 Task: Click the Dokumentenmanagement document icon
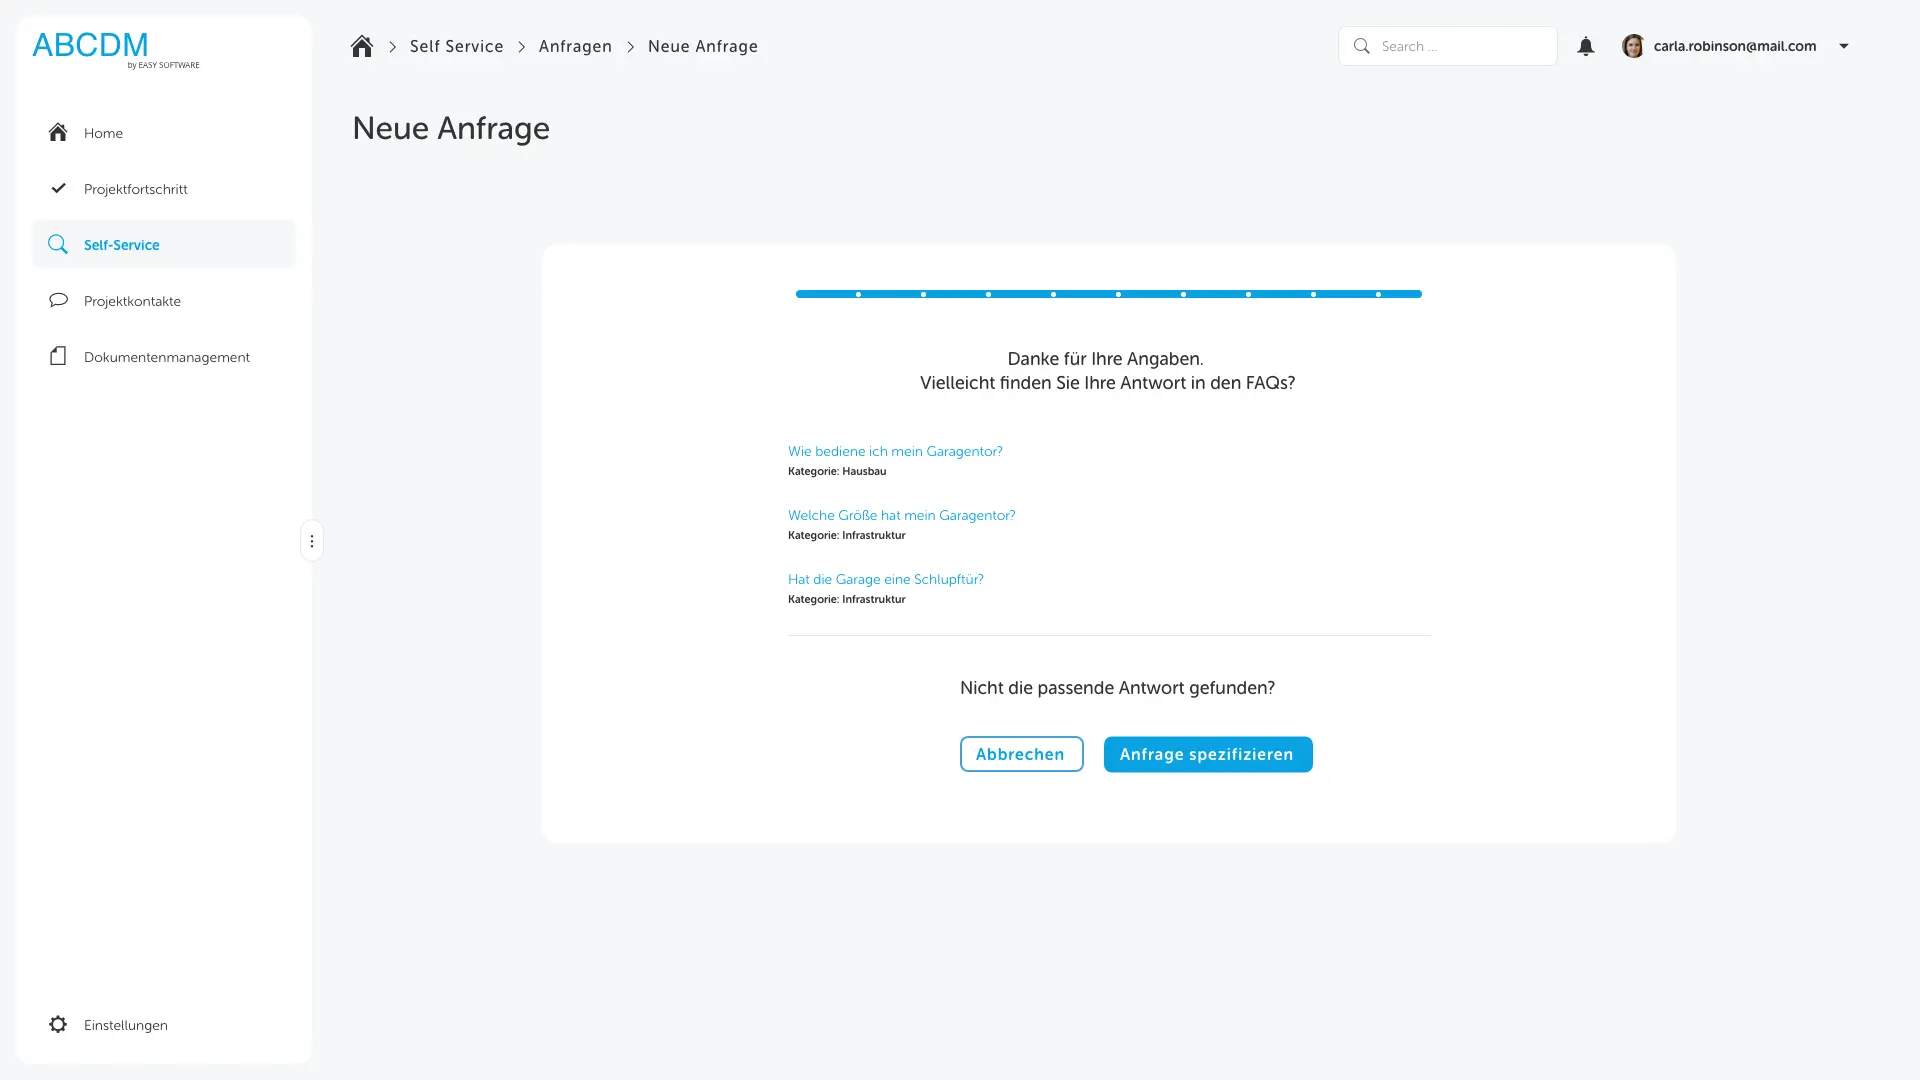point(58,356)
